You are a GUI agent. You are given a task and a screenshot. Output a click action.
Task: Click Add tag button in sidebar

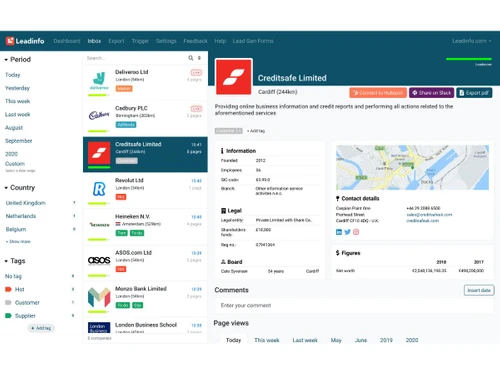click(x=41, y=328)
